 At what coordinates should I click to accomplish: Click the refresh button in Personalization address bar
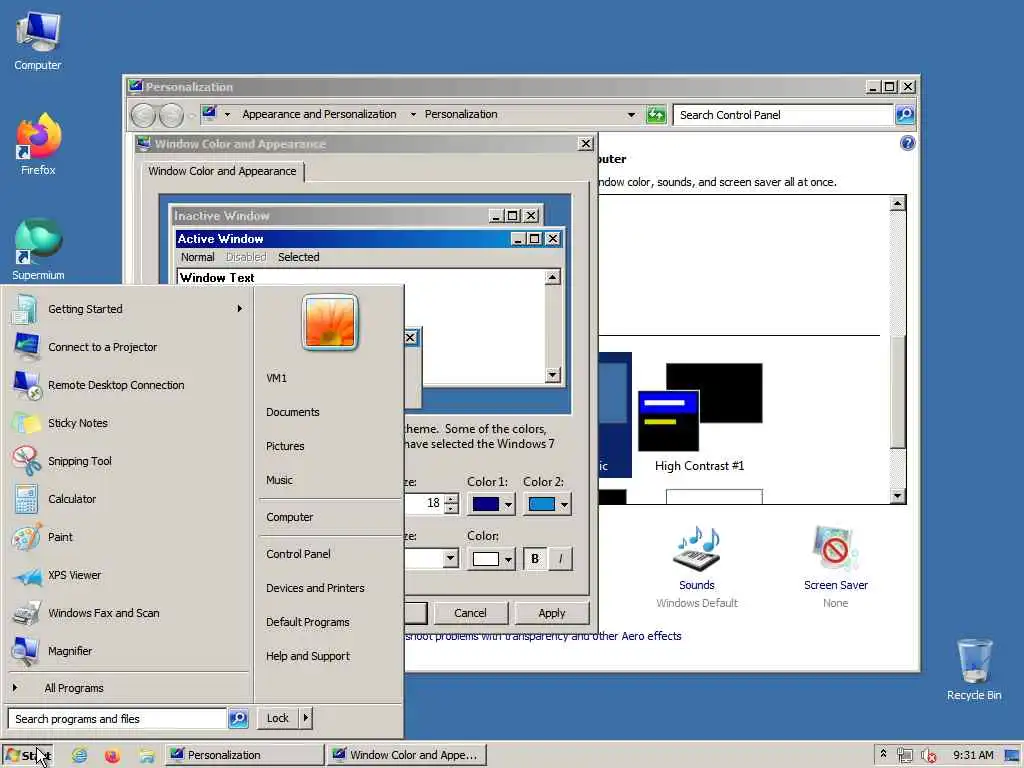click(656, 115)
